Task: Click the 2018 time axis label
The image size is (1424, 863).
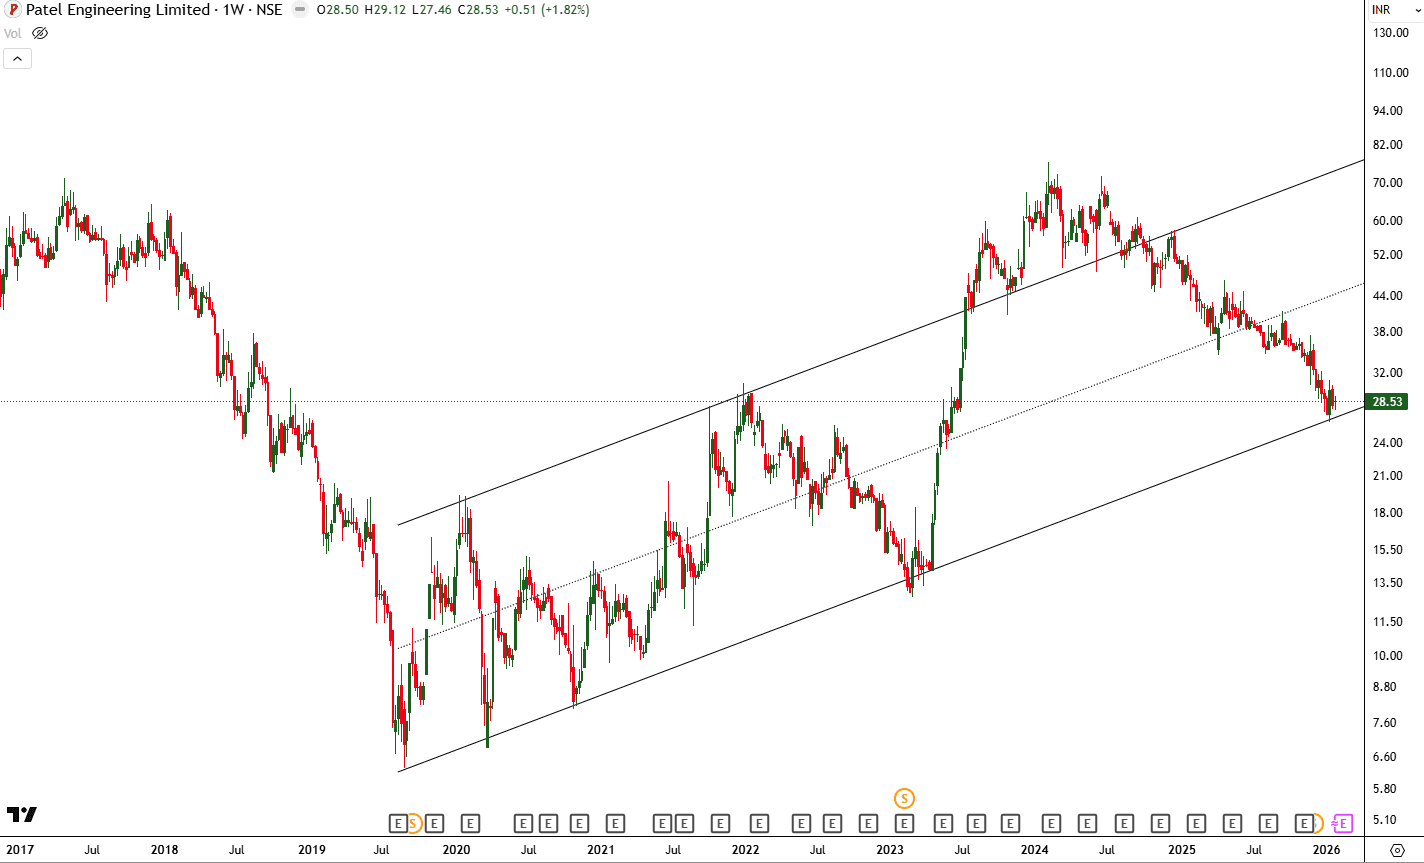Action: point(165,850)
